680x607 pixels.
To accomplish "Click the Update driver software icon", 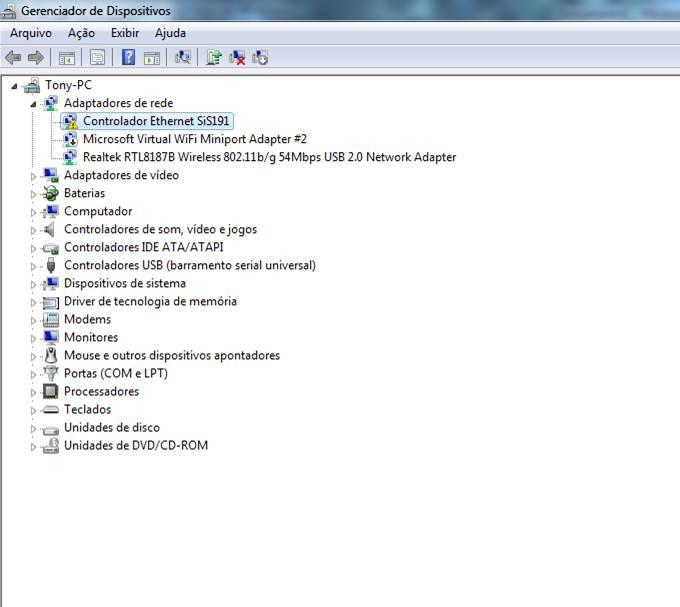I will point(214,57).
